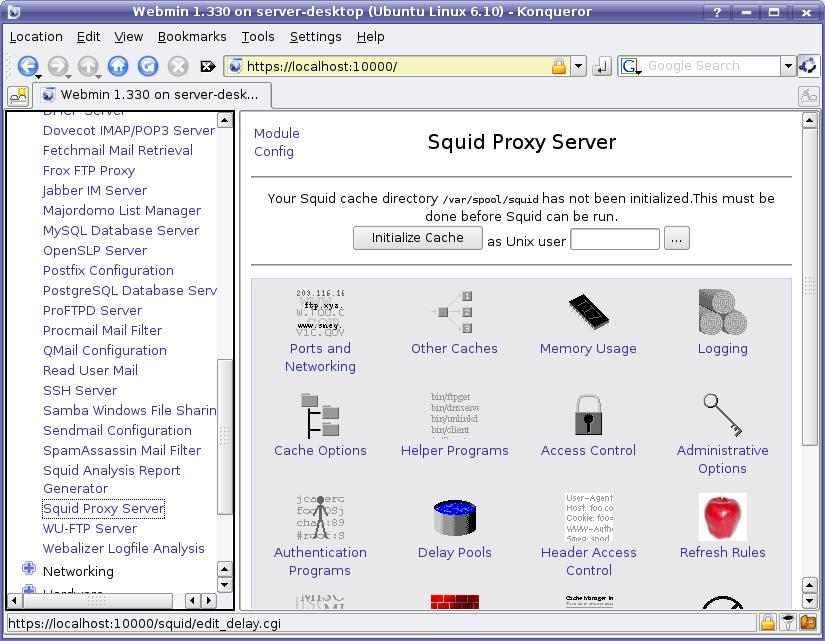The height and width of the screenshot is (641, 825).
Task: Click the main page vertical scrollbar thumb
Action: (x=809, y=288)
